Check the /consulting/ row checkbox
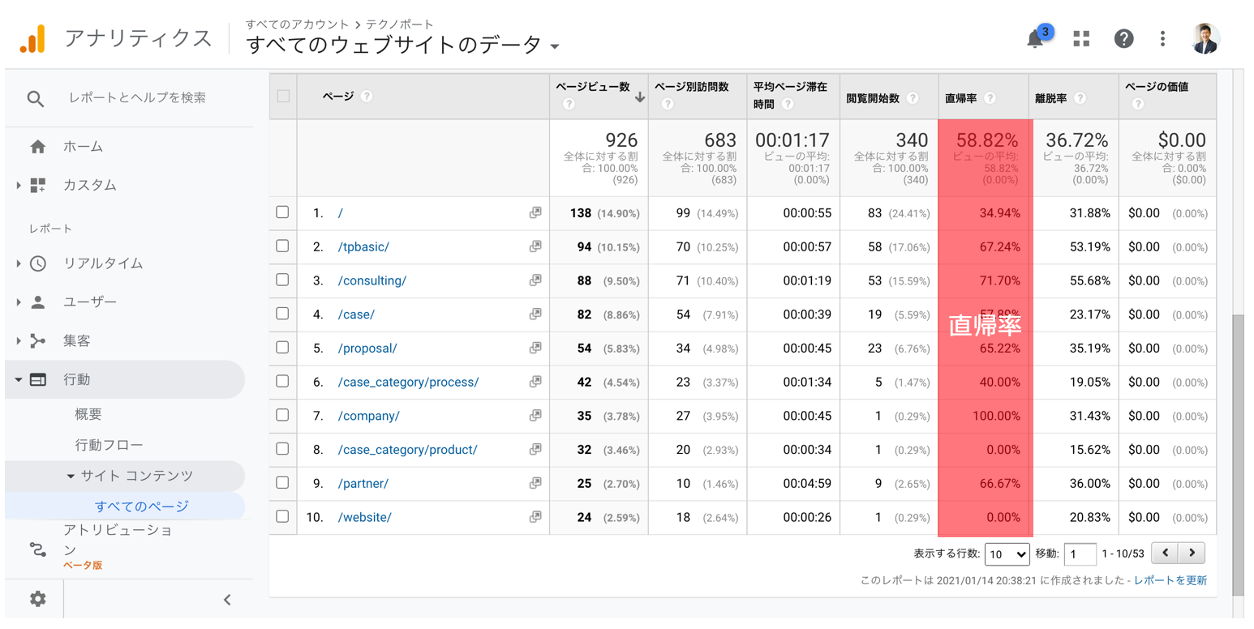This screenshot has width=1254, height=629. point(283,280)
